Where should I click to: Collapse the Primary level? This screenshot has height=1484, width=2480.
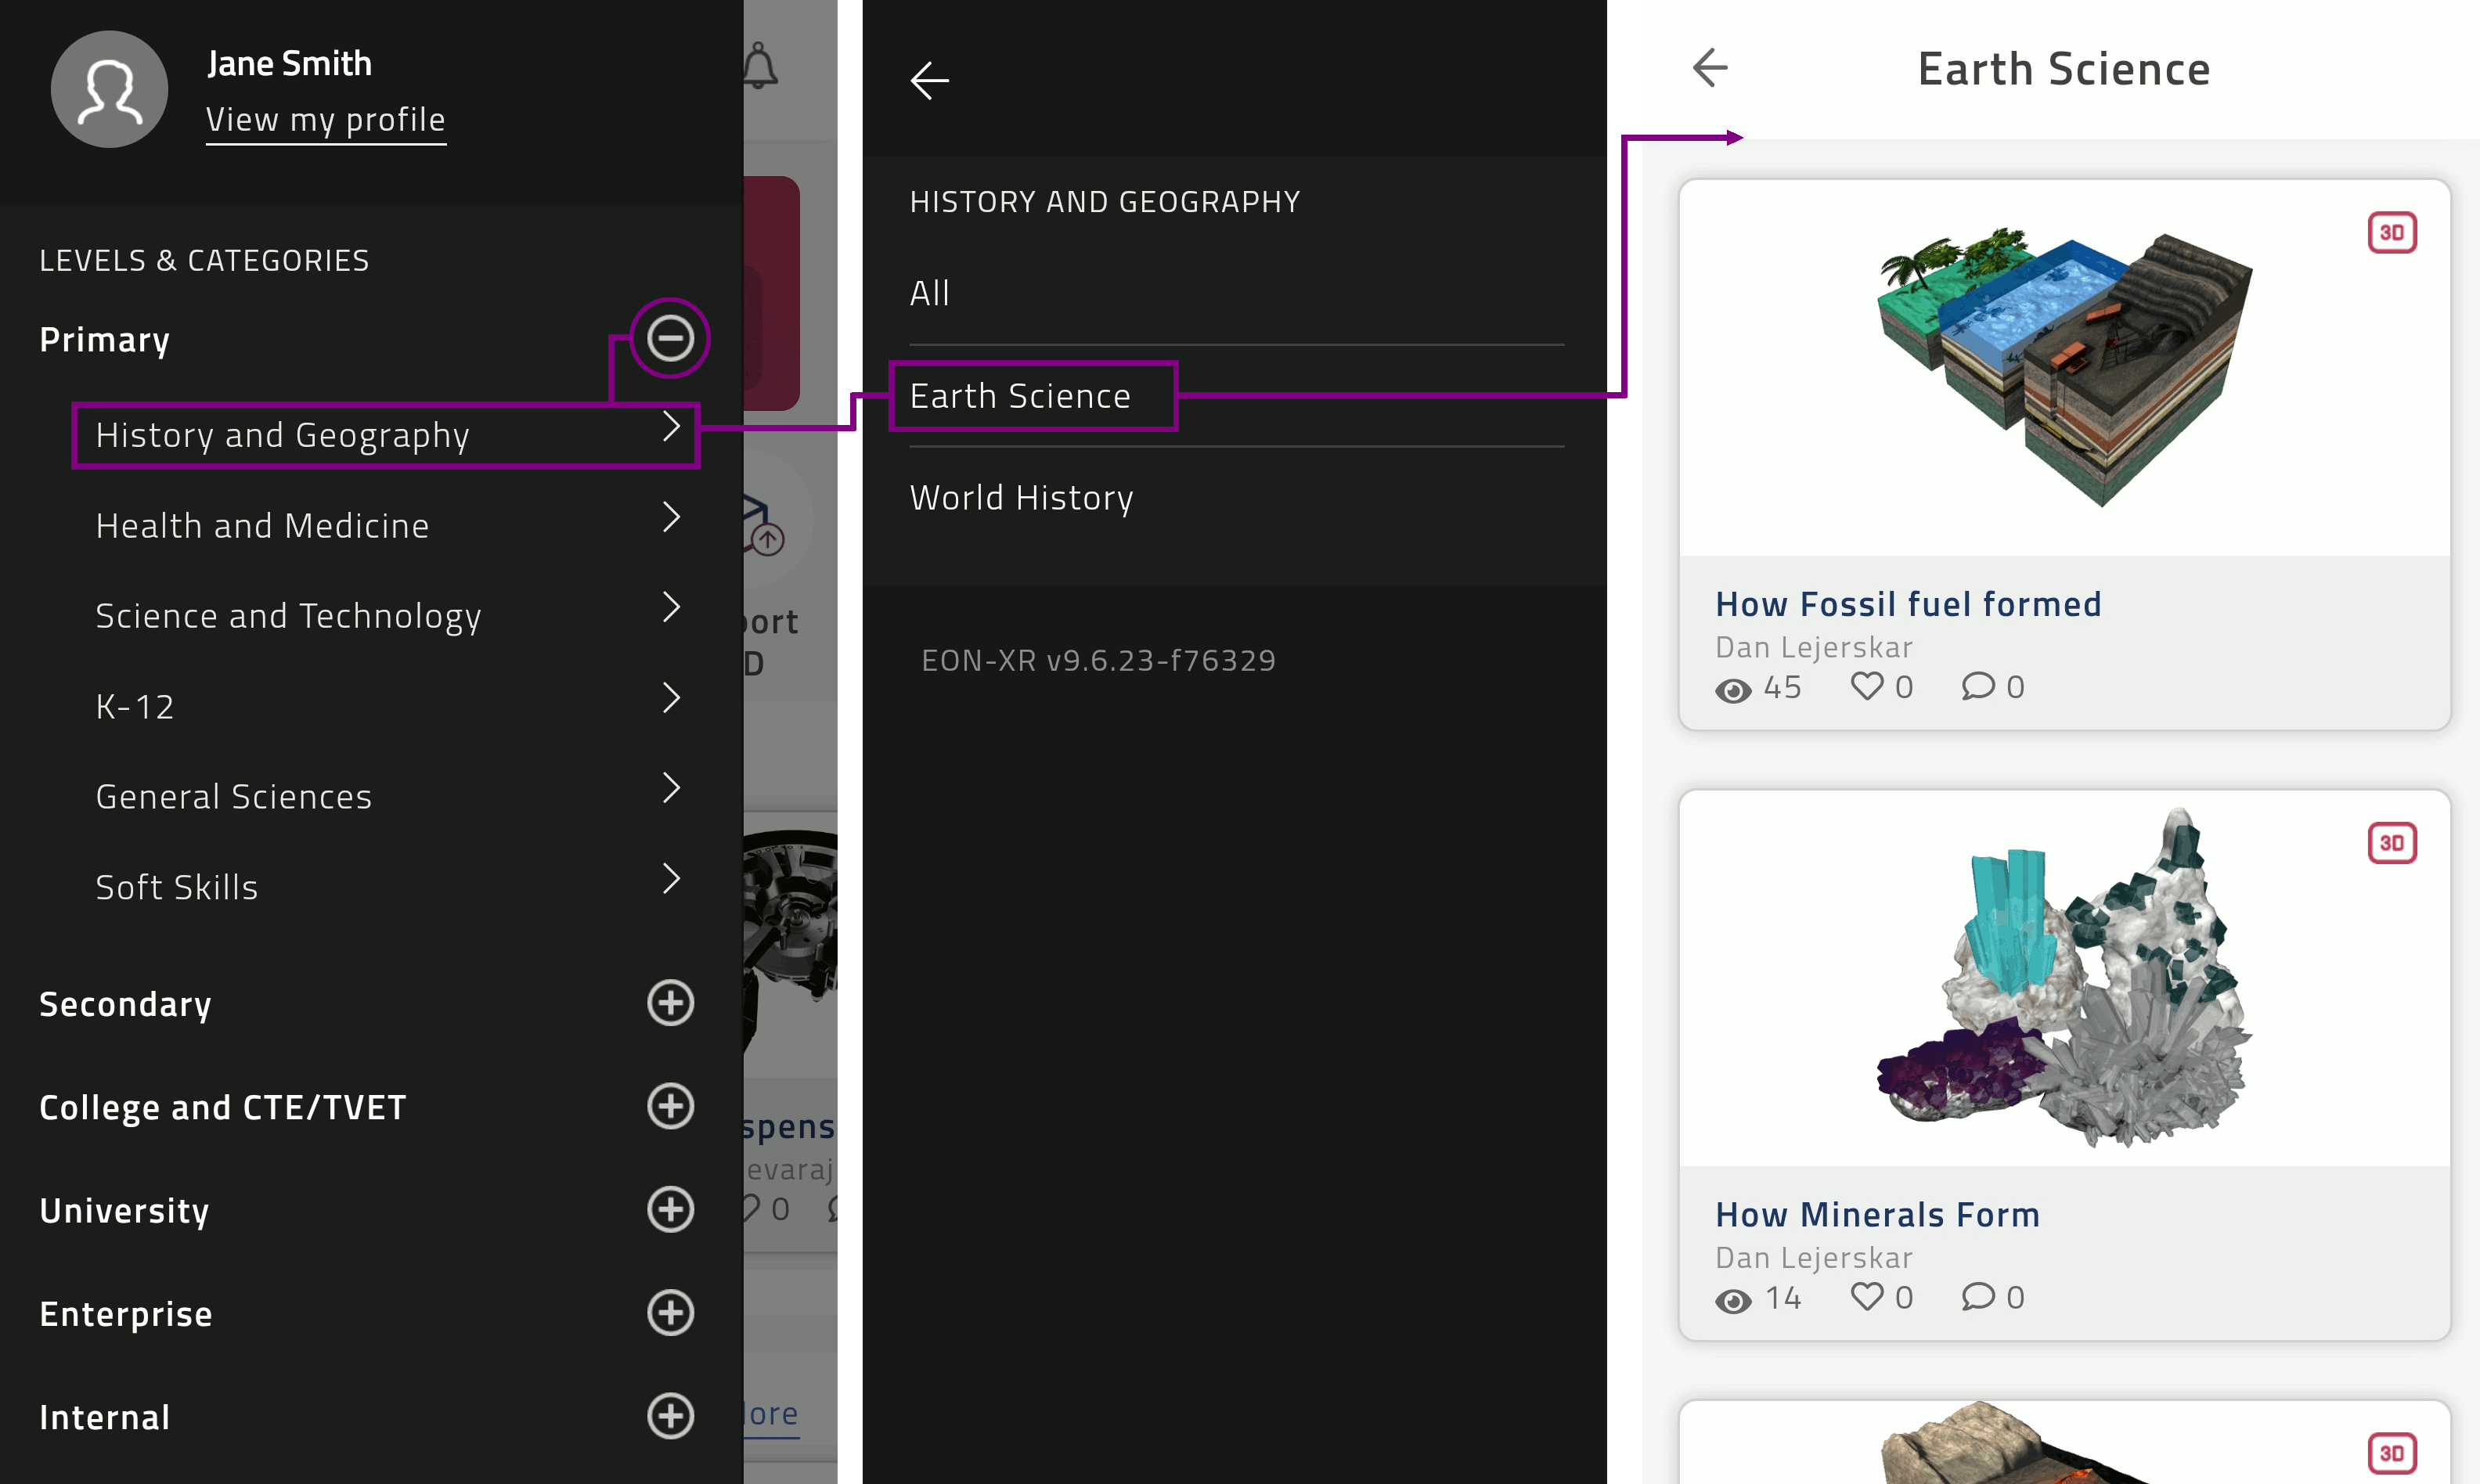670,338
